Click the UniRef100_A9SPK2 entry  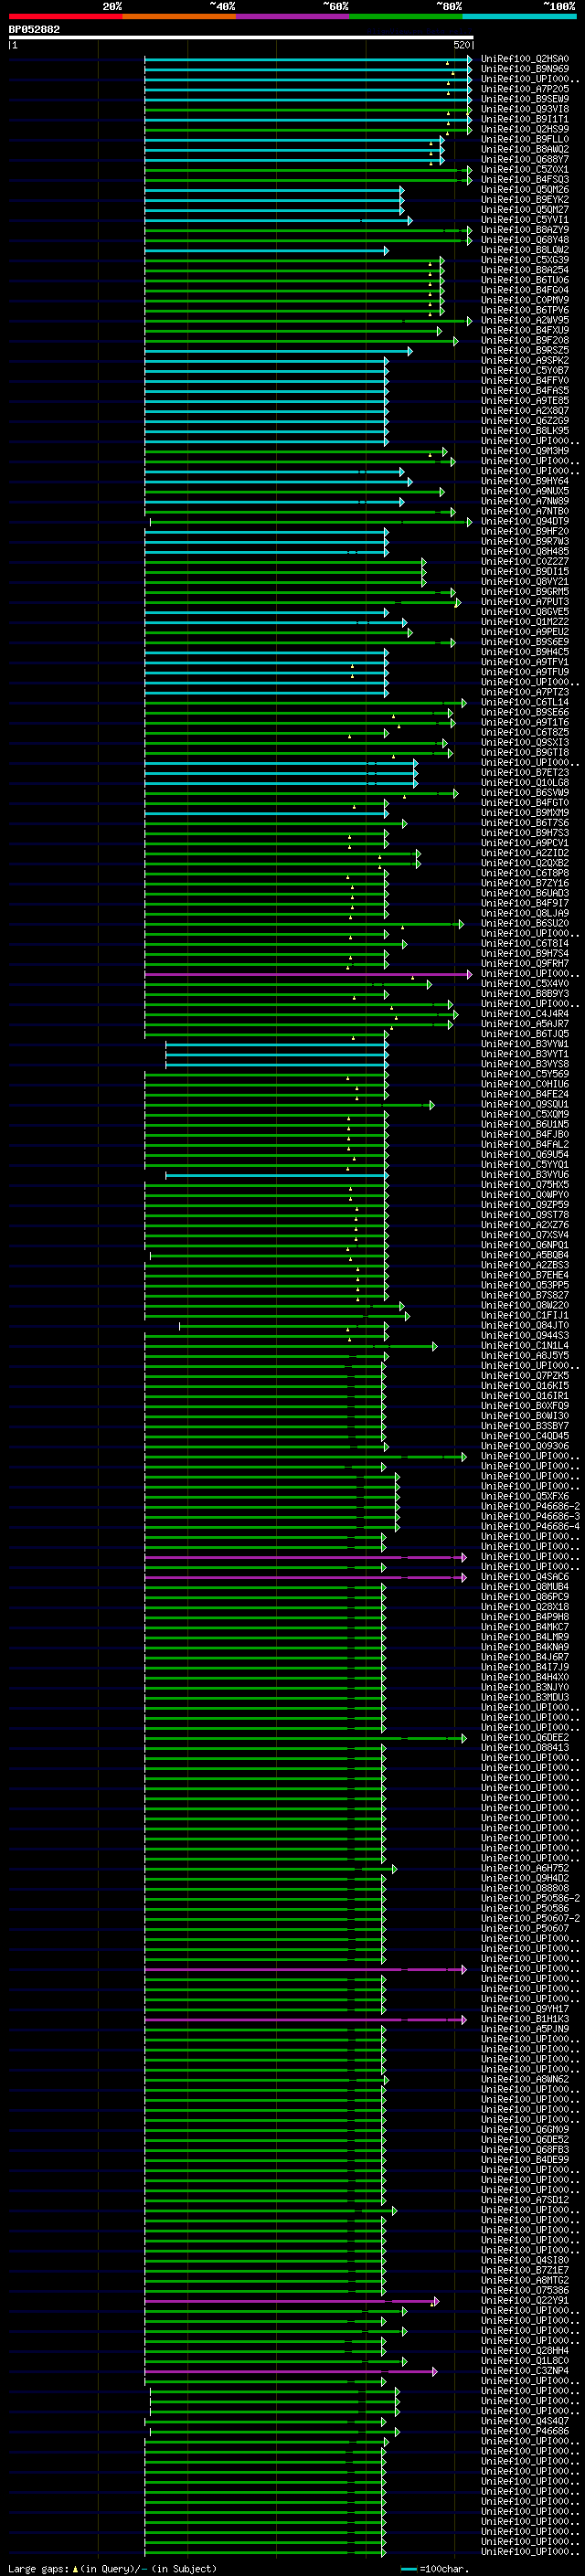(x=525, y=360)
